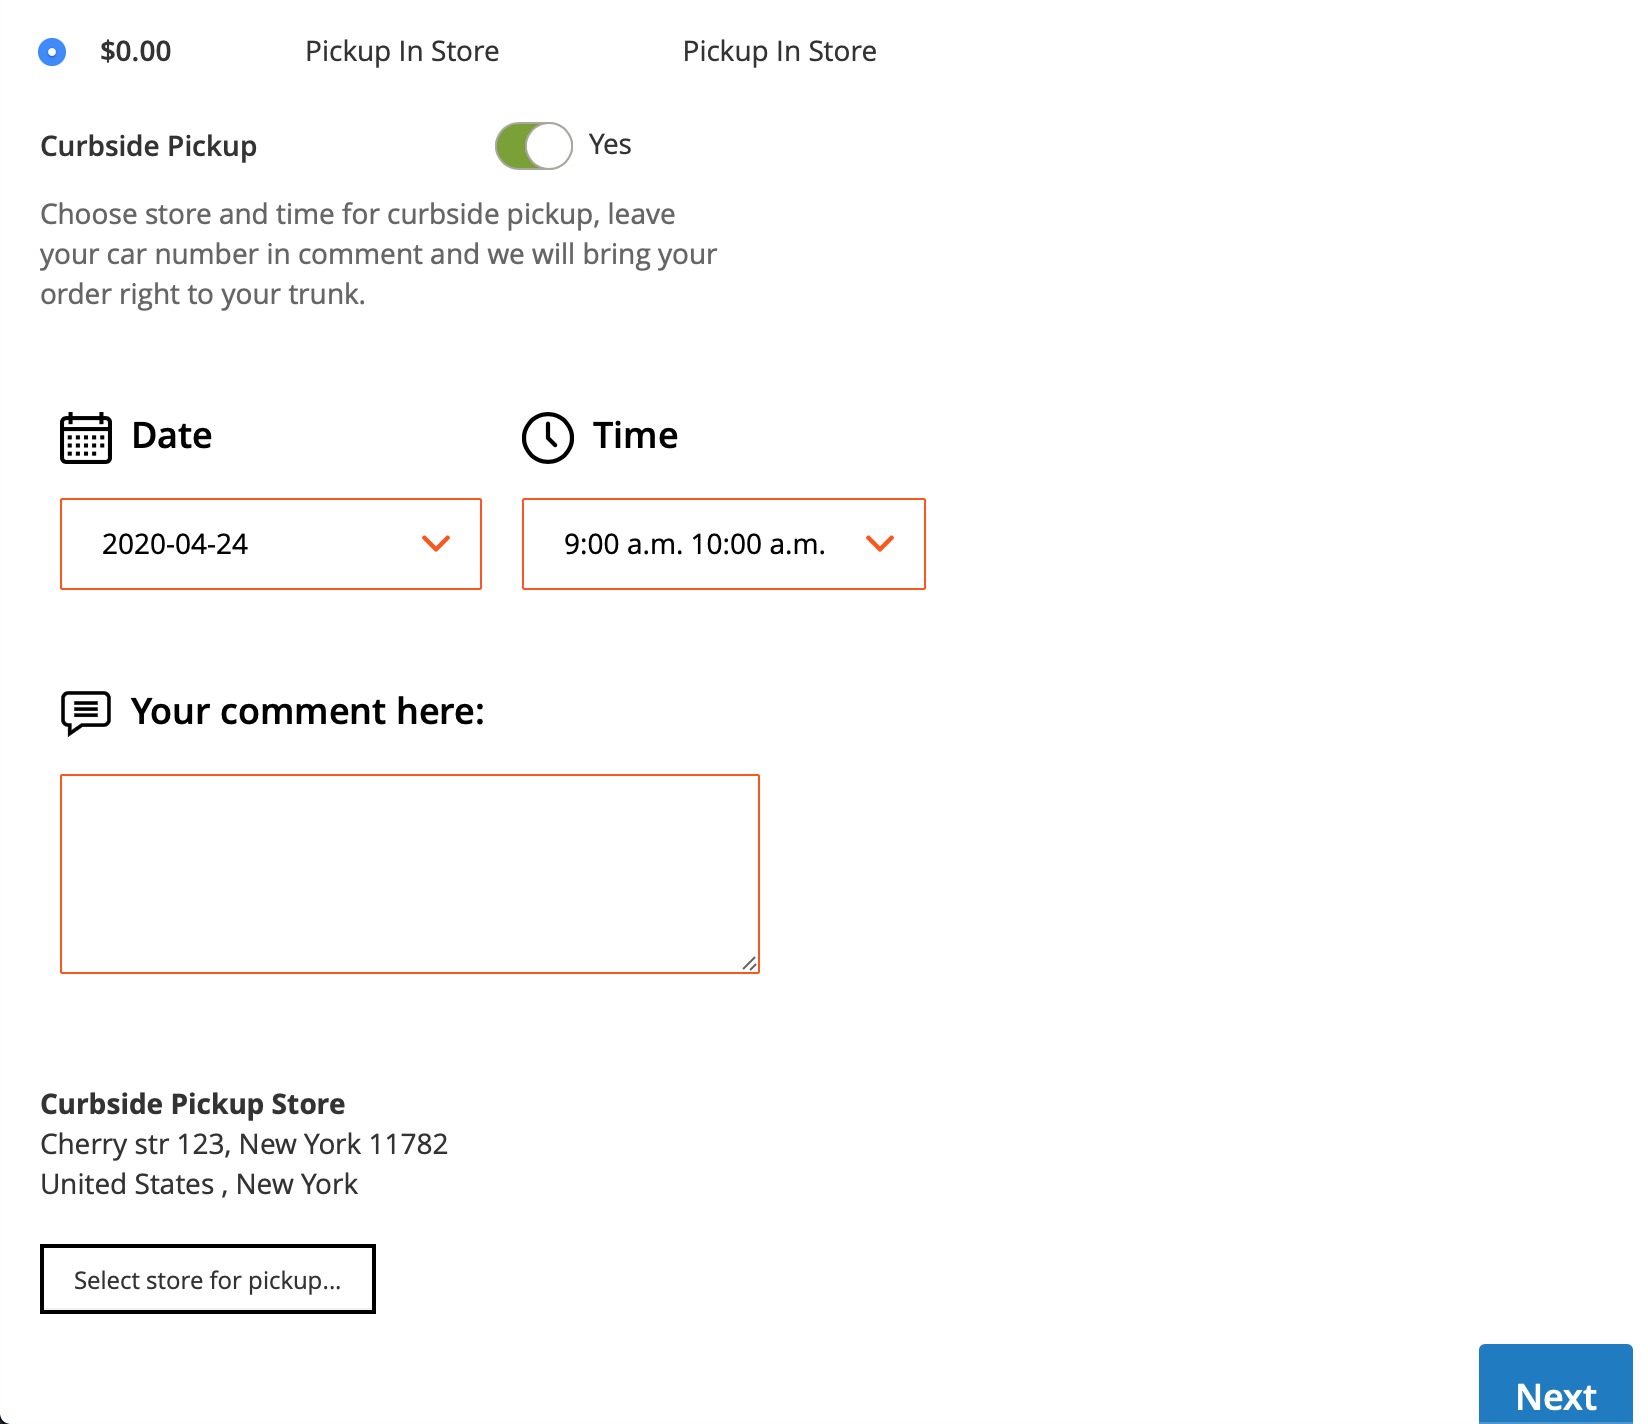The height and width of the screenshot is (1424, 1648).
Task: Click the Your comment here heading
Action: point(308,711)
